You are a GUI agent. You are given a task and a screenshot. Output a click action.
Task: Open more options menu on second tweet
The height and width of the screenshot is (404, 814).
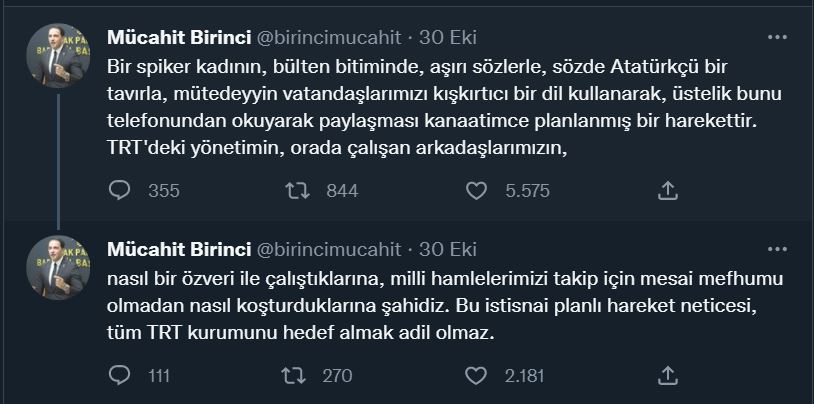[x=776, y=248]
